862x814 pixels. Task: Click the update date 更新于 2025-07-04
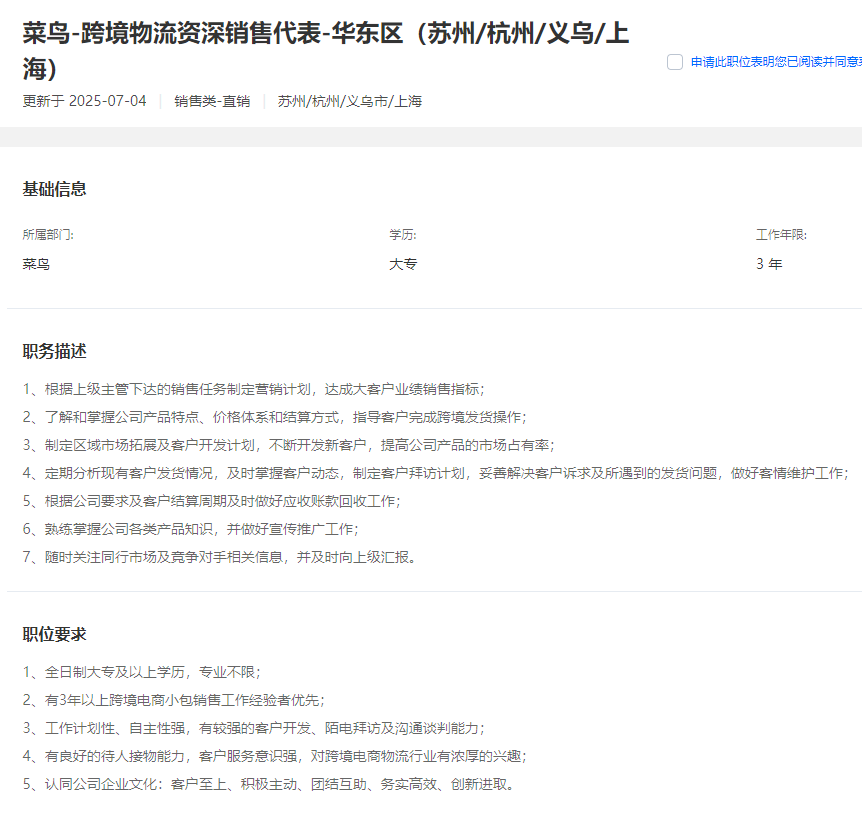click(84, 101)
